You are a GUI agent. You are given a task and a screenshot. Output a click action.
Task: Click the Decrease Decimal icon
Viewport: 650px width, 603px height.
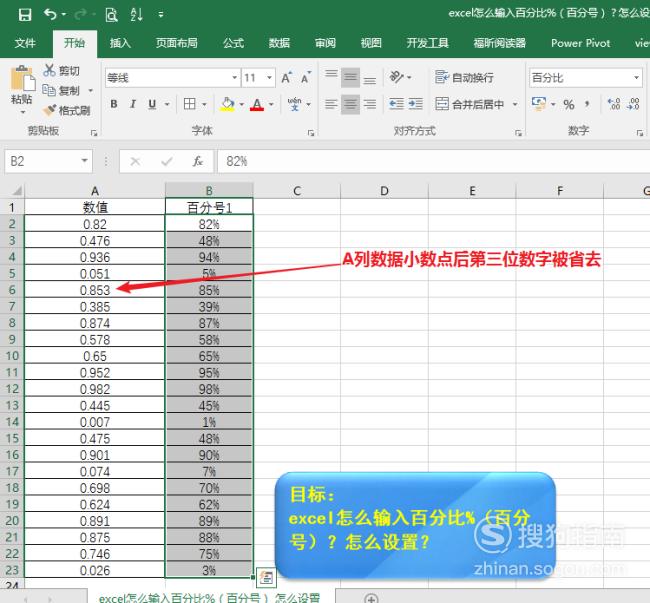(633, 104)
